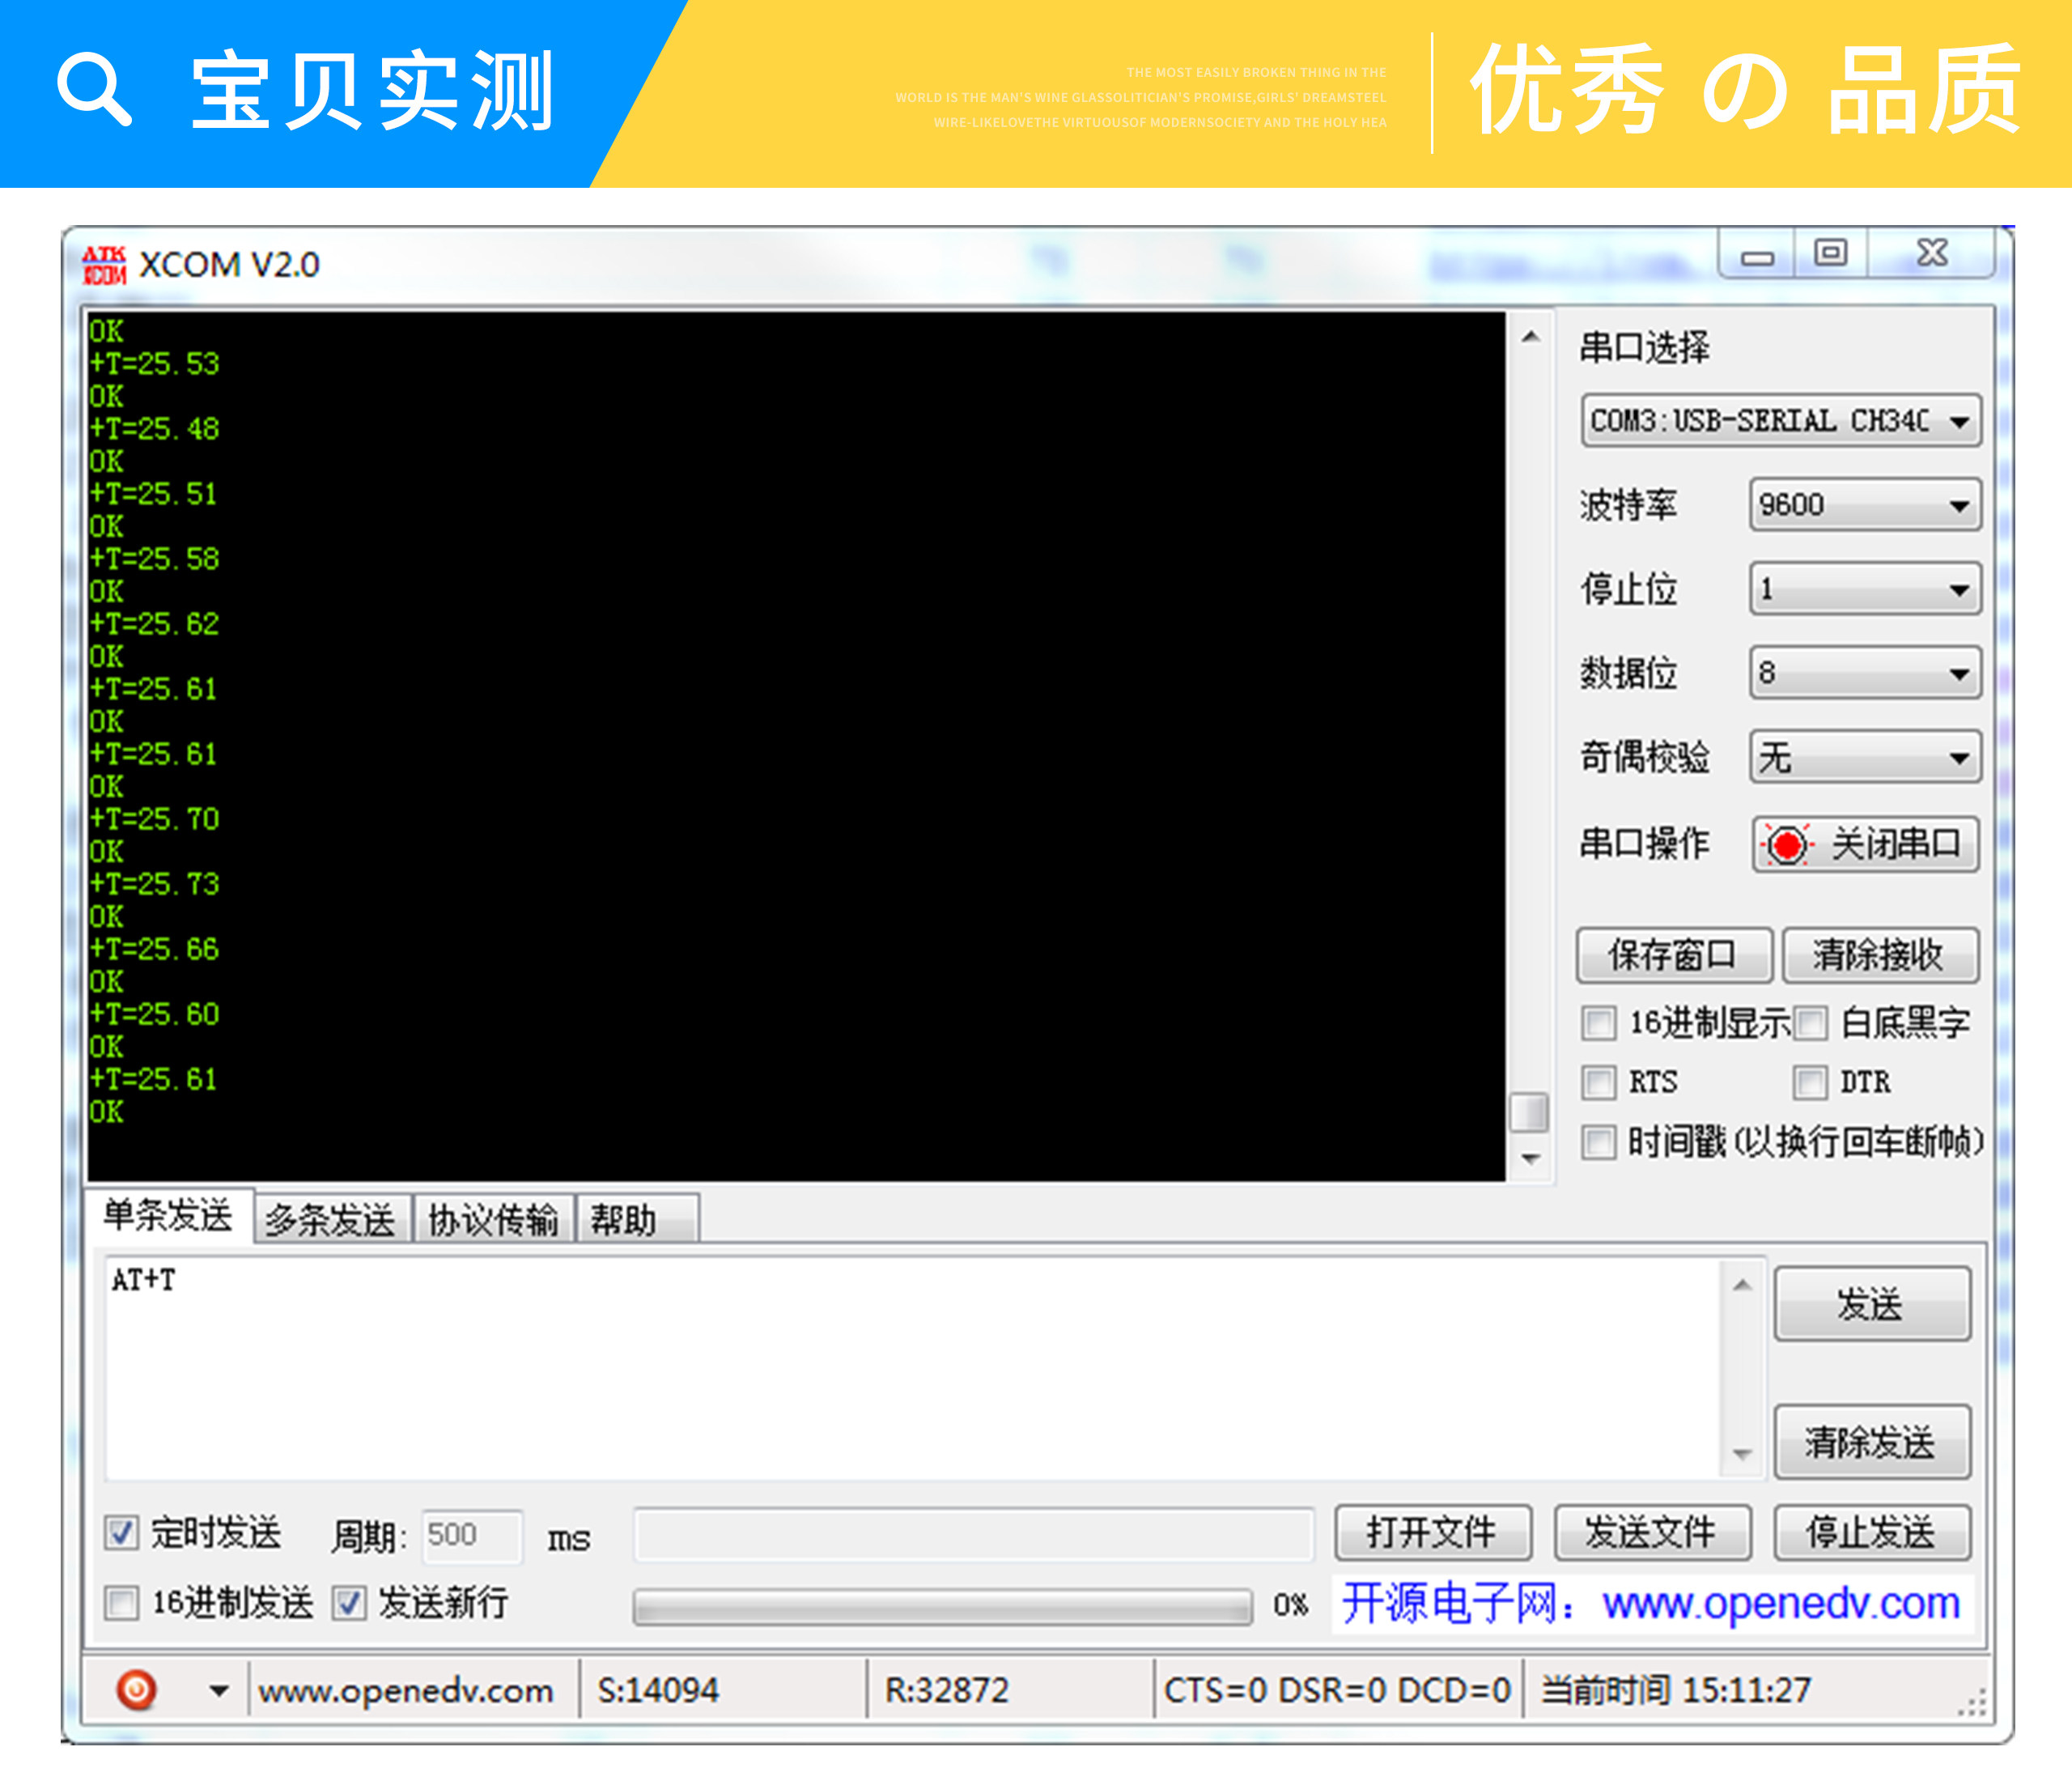This screenshot has width=2072, height=1781.
Task: Click the 保存窗口 save window button
Action: coord(1673,955)
